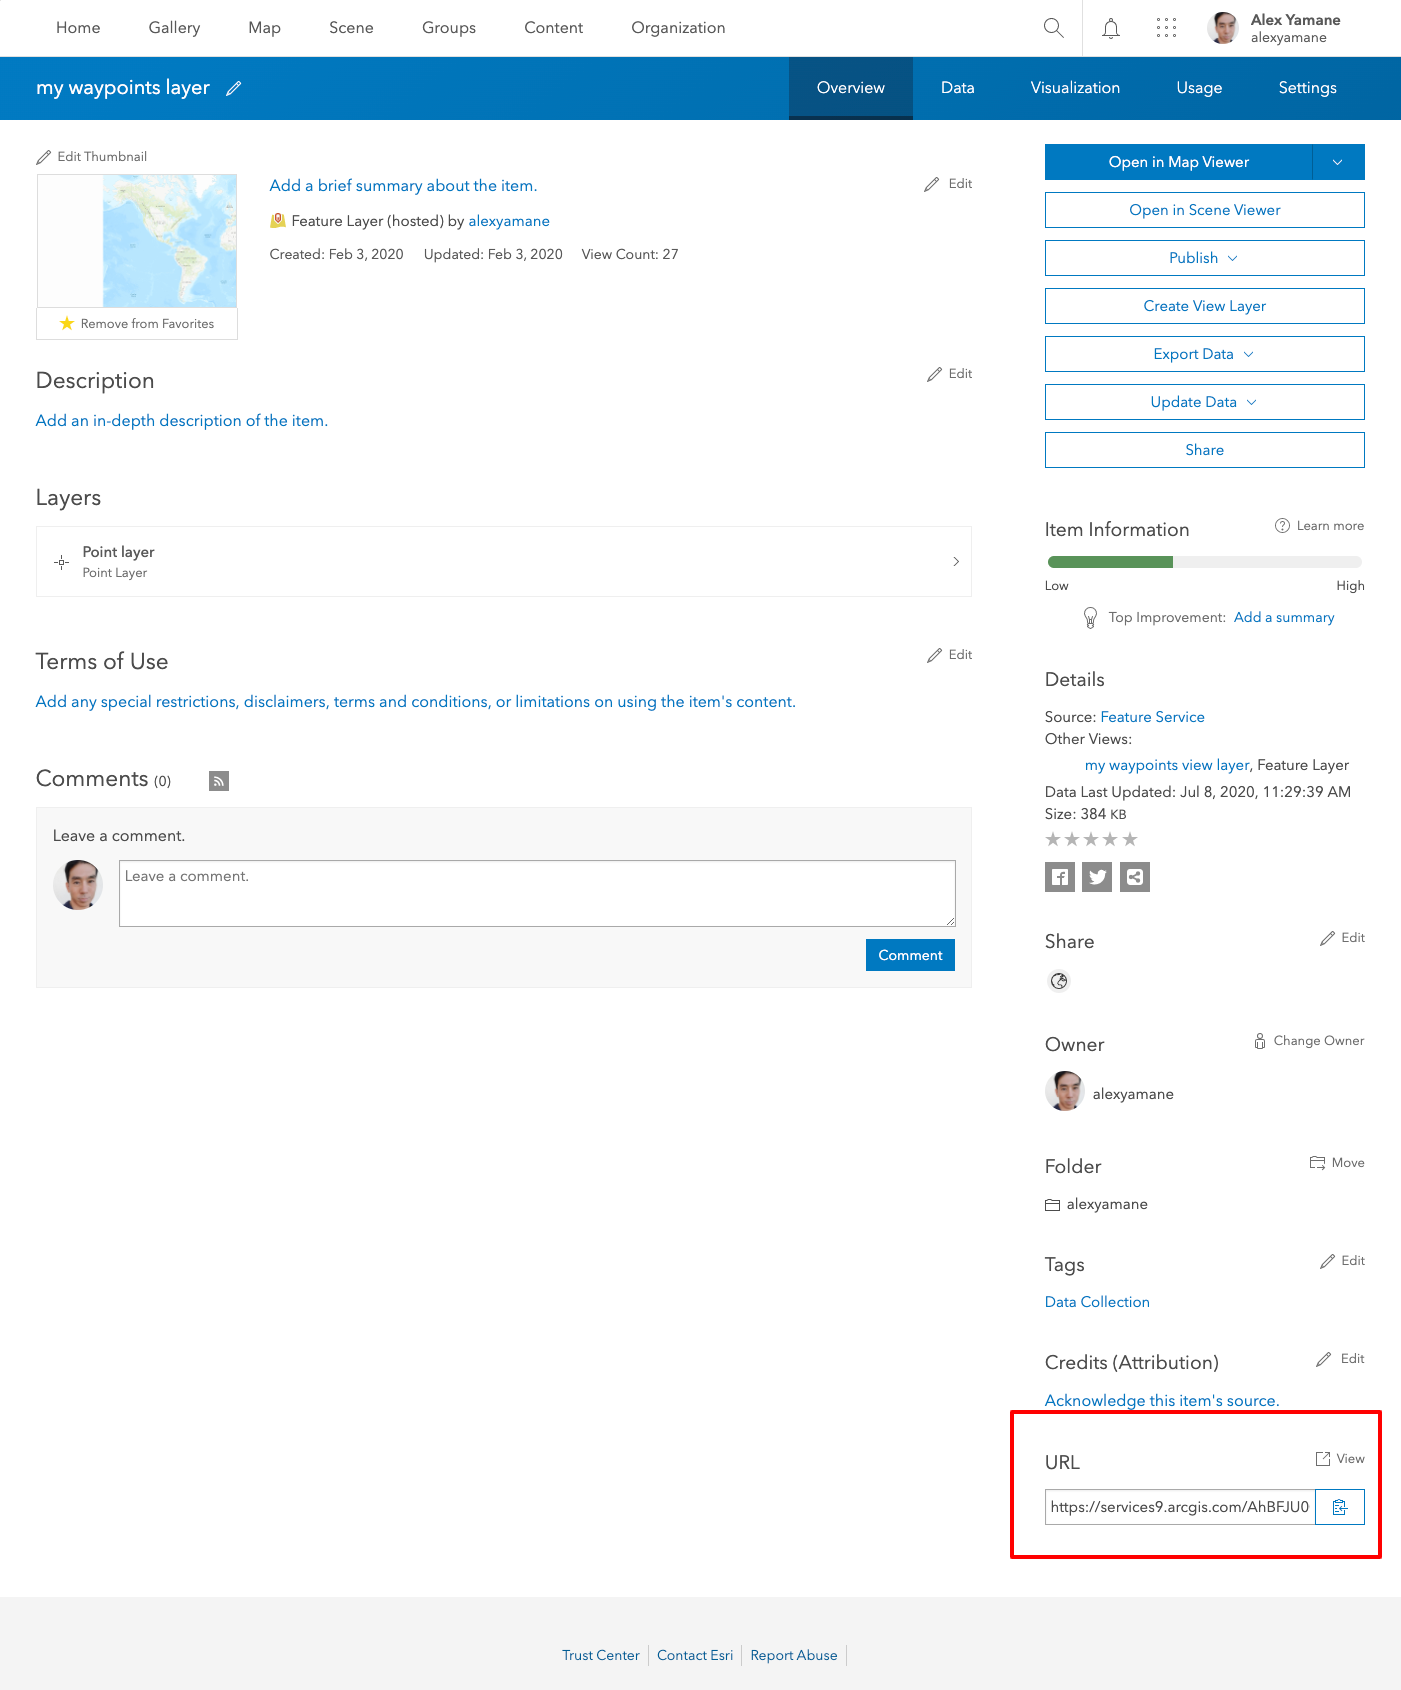
Task: Click into the Leave a comment field
Action: [x=537, y=893]
